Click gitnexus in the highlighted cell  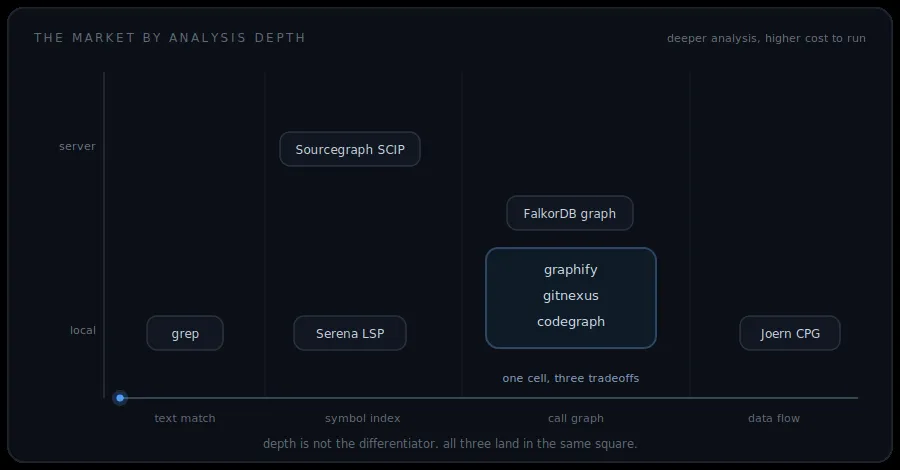point(571,296)
